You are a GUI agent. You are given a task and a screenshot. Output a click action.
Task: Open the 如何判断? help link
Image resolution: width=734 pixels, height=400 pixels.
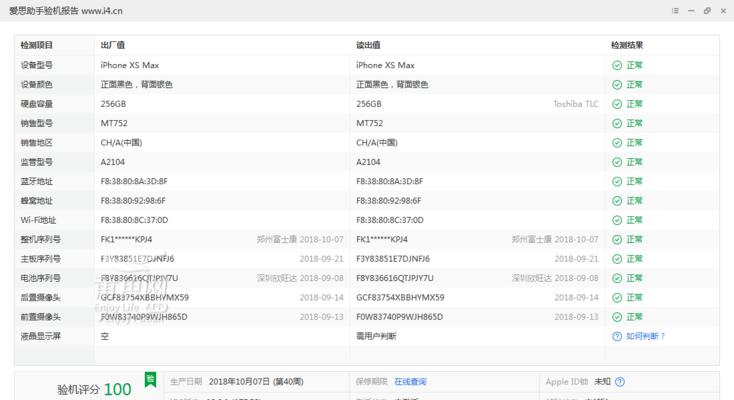click(x=646, y=336)
